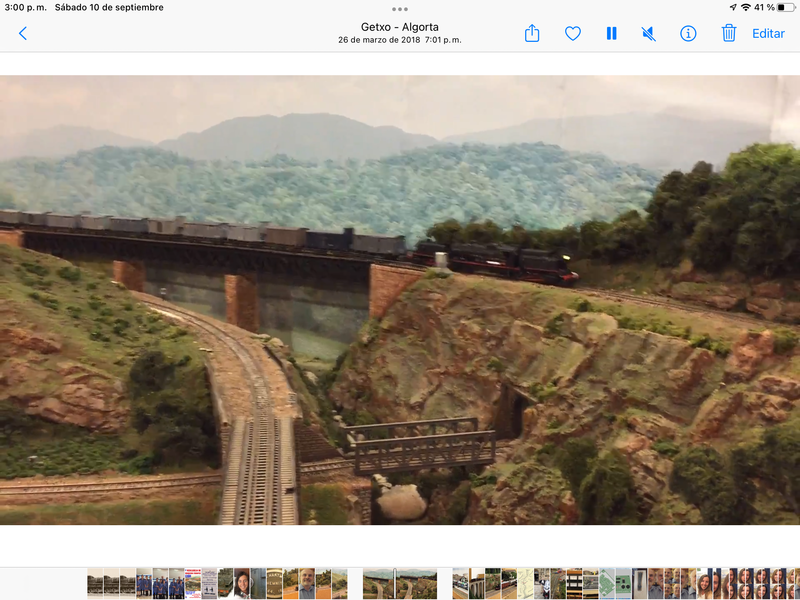The width and height of the screenshot is (800, 600).
Task: Open the wooden shelves thumbnail
Action: pyautogui.click(x=574, y=583)
